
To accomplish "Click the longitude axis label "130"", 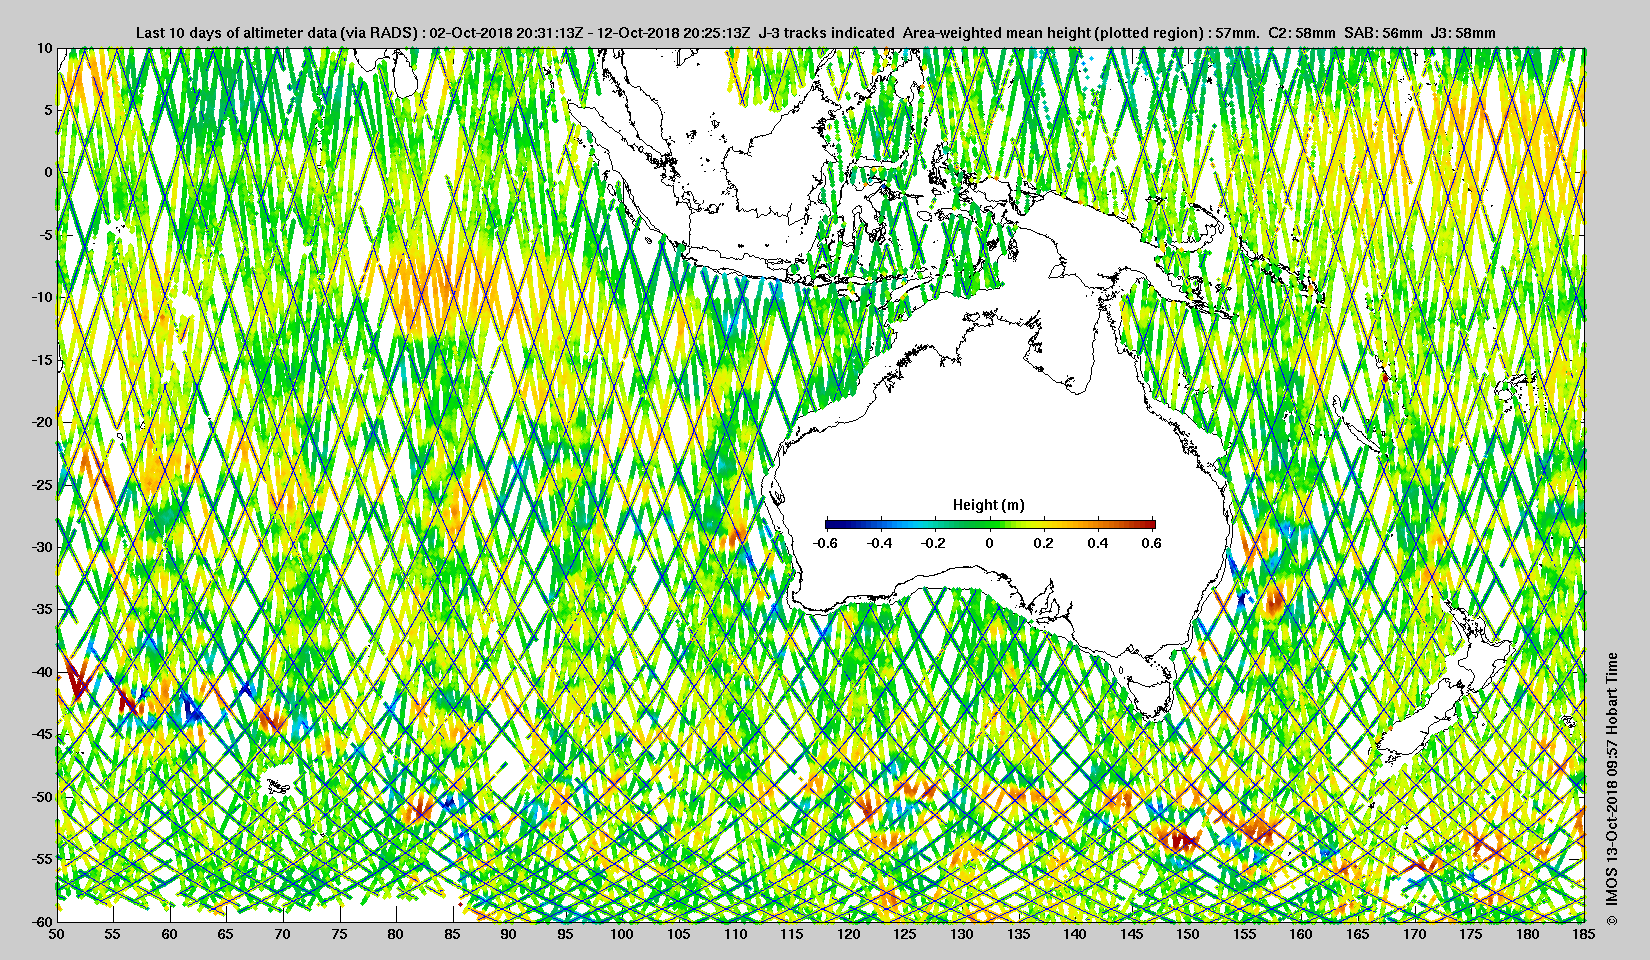I will point(962,935).
